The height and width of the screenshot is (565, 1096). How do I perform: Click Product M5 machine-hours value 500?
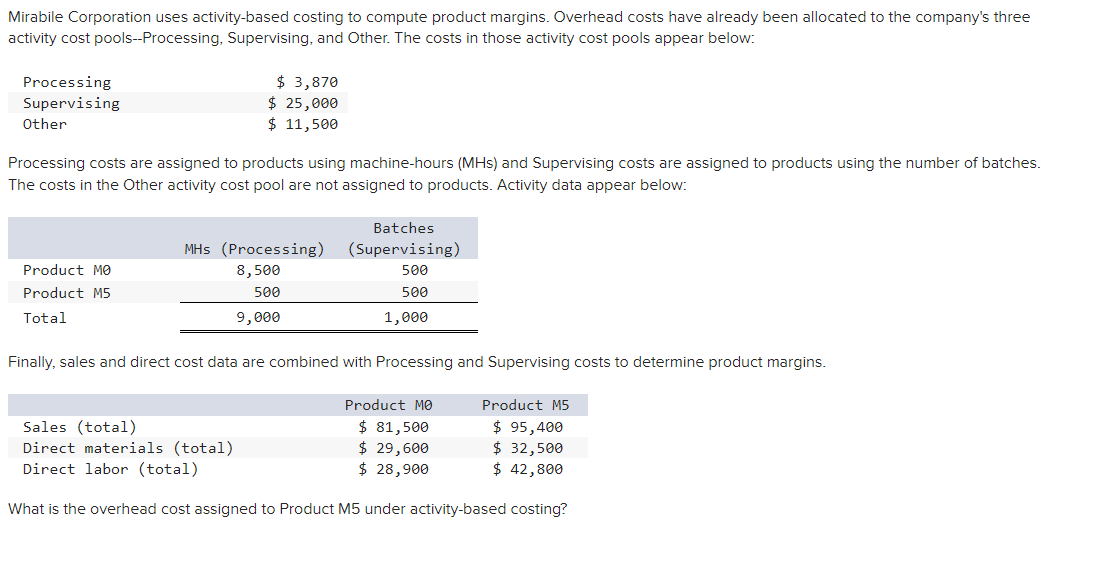[267, 292]
